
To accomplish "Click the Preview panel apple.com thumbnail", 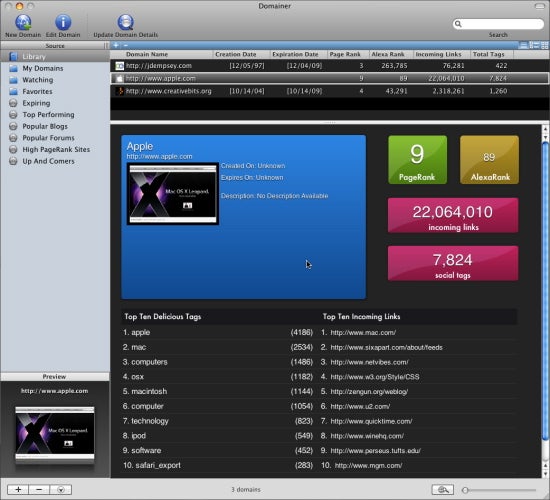I will [x=55, y=433].
